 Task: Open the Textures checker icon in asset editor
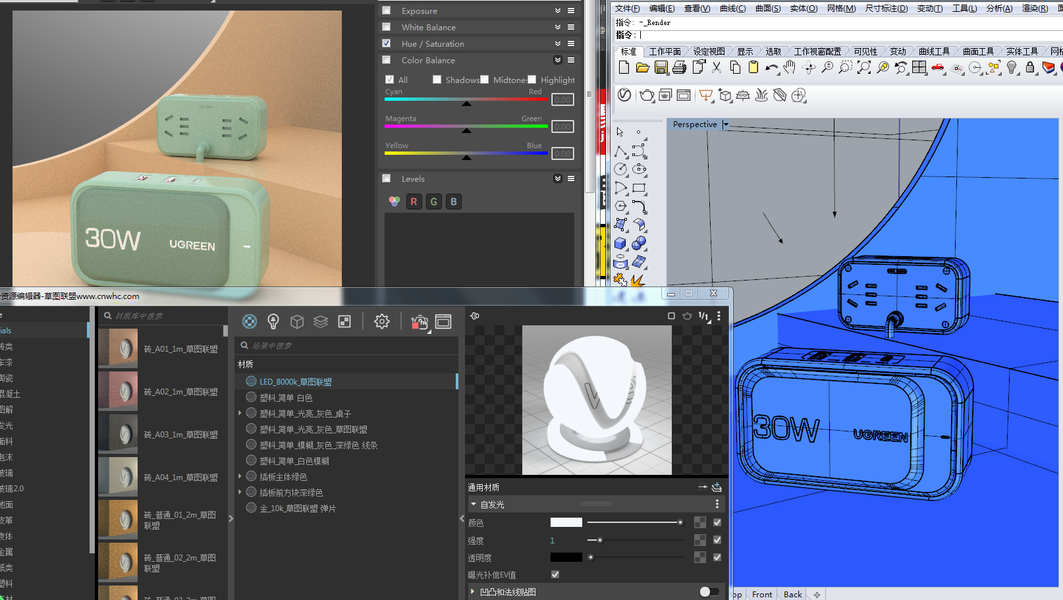(x=344, y=321)
